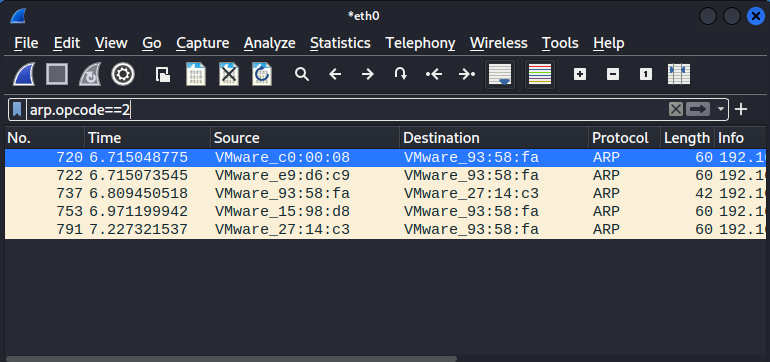
Task: Reload this capture file
Action: coord(262,75)
